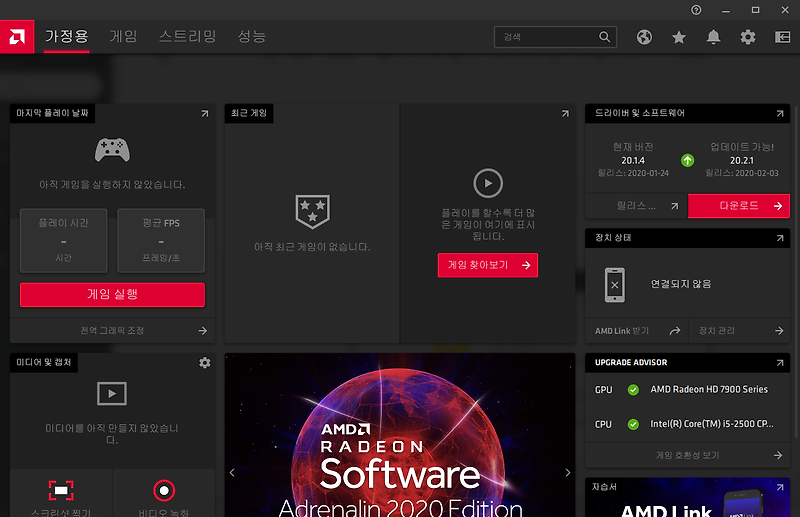Select the 플레이 시간 tile

click(x=64, y=240)
